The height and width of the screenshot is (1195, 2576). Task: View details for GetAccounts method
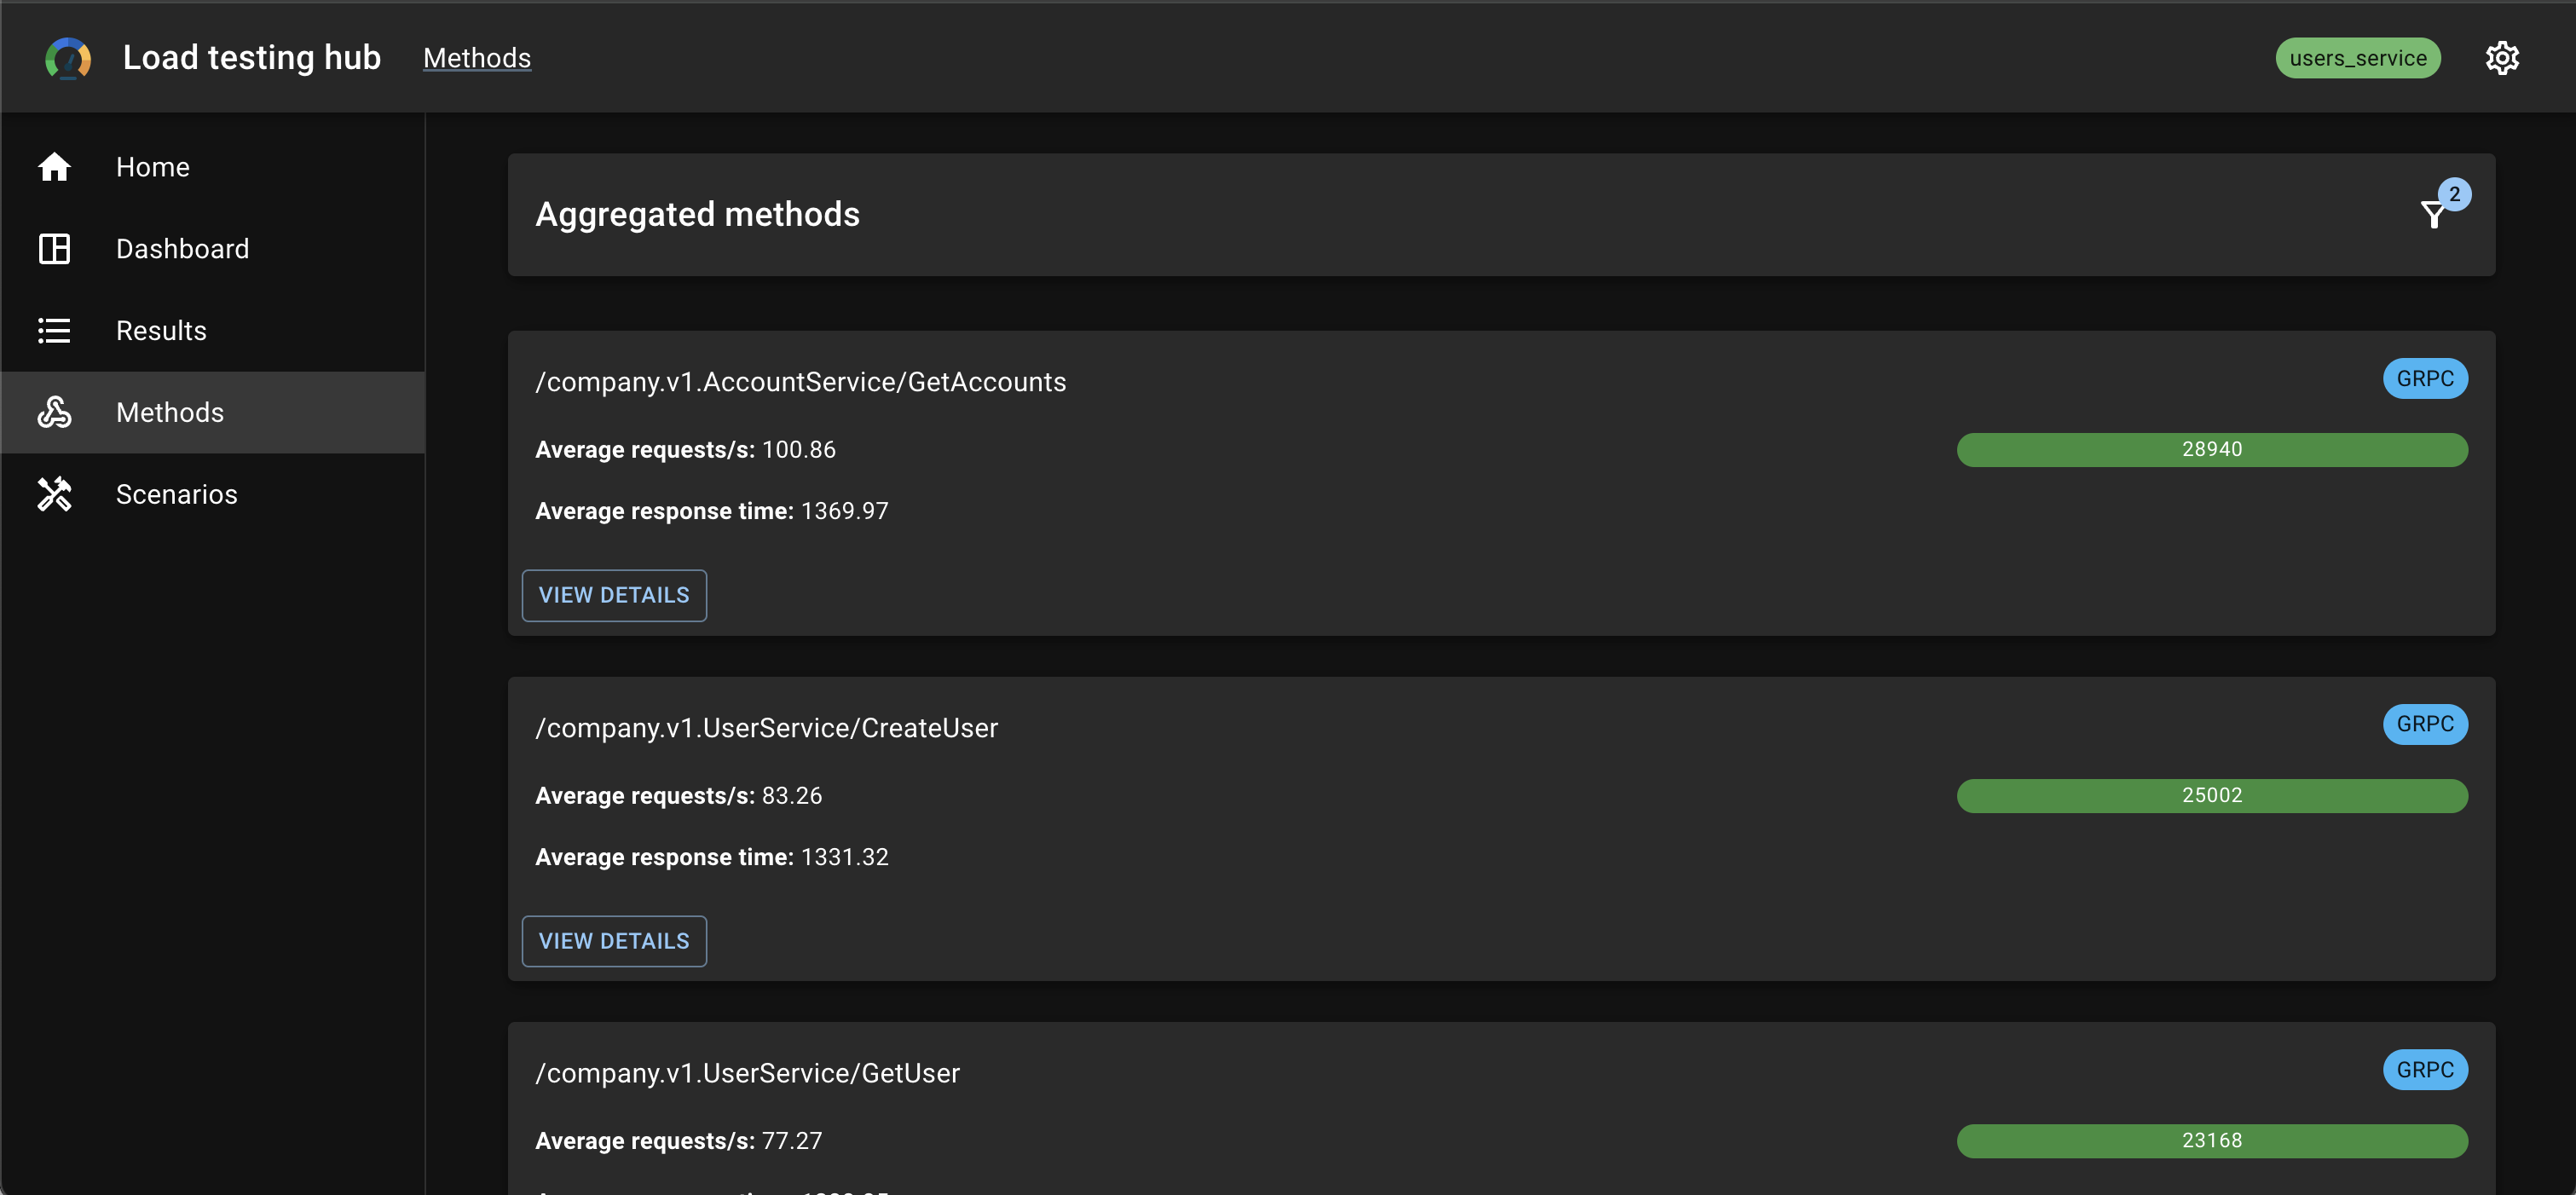pyautogui.click(x=614, y=595)
